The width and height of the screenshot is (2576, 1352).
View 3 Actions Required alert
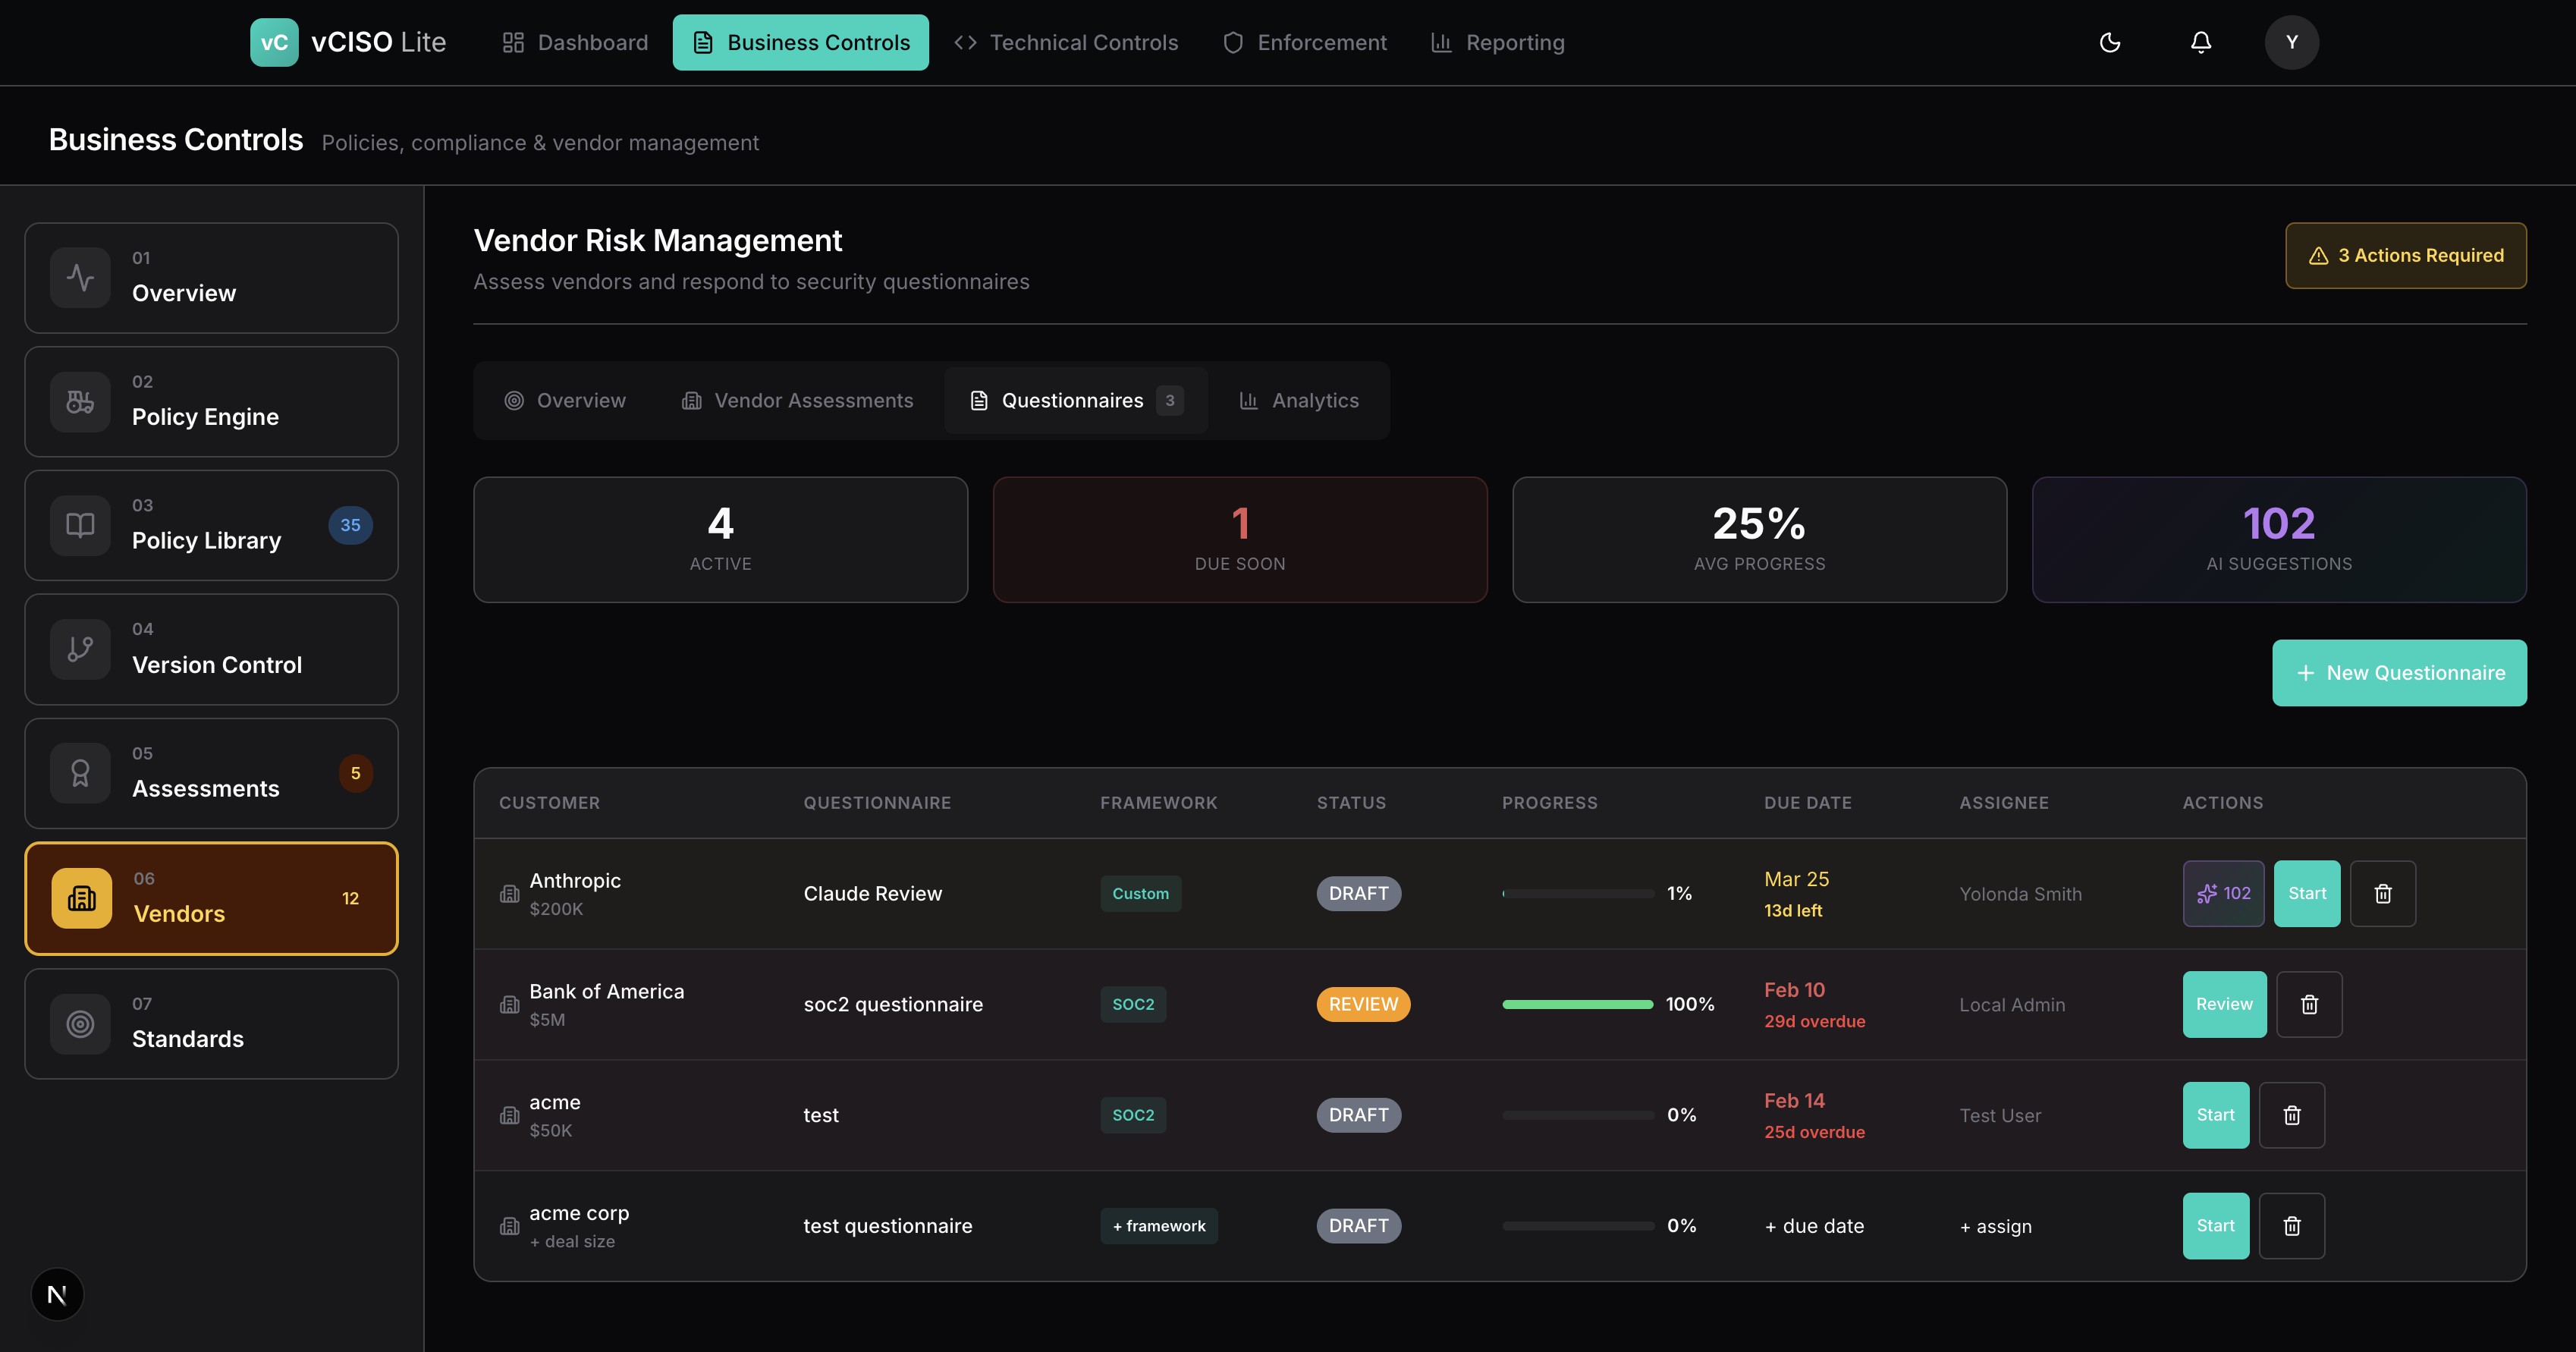[2405, 256]
